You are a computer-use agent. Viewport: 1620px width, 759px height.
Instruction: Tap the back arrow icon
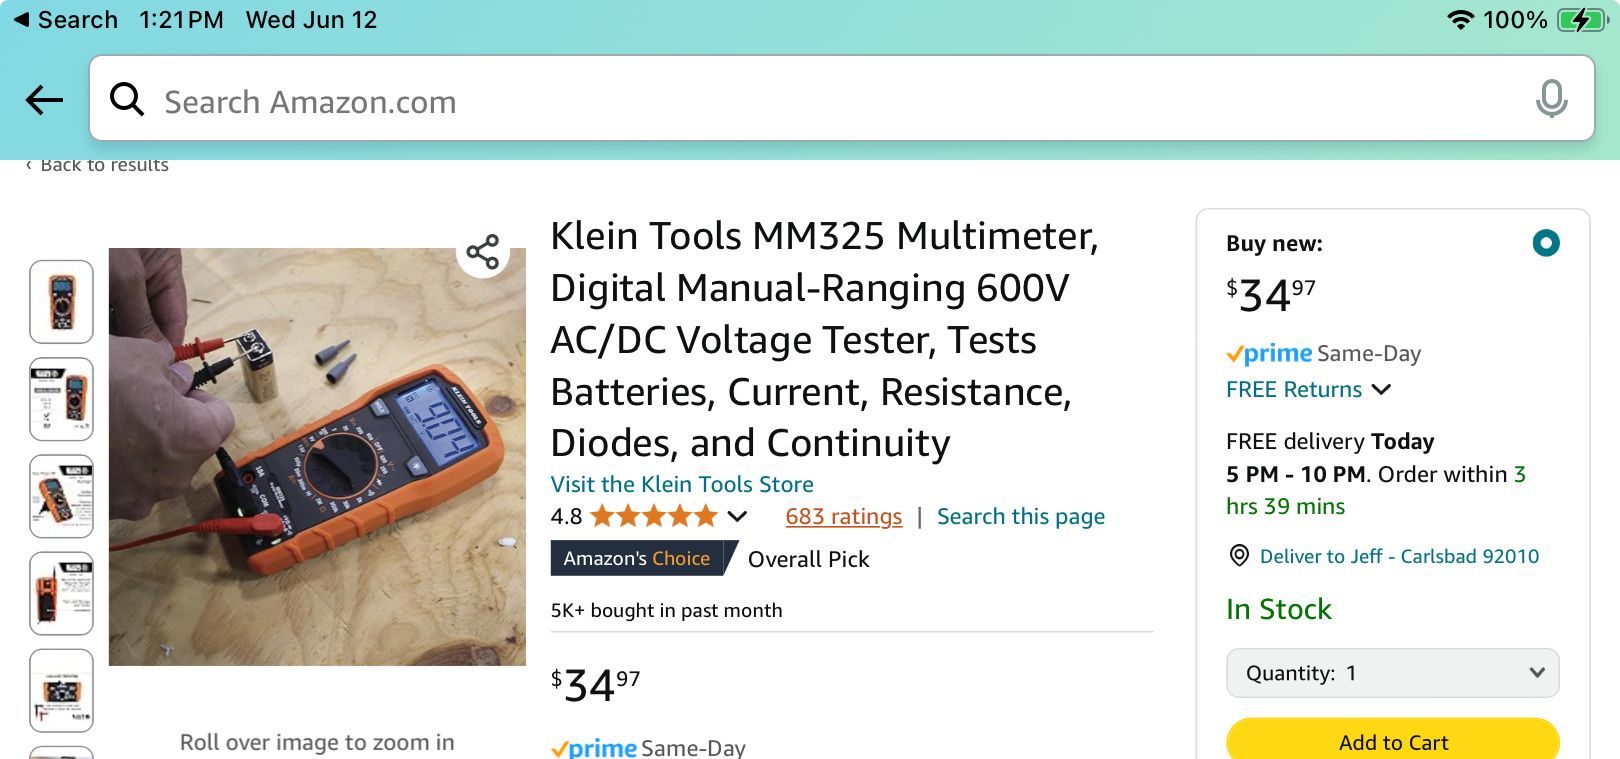click(x=45, y=99)
